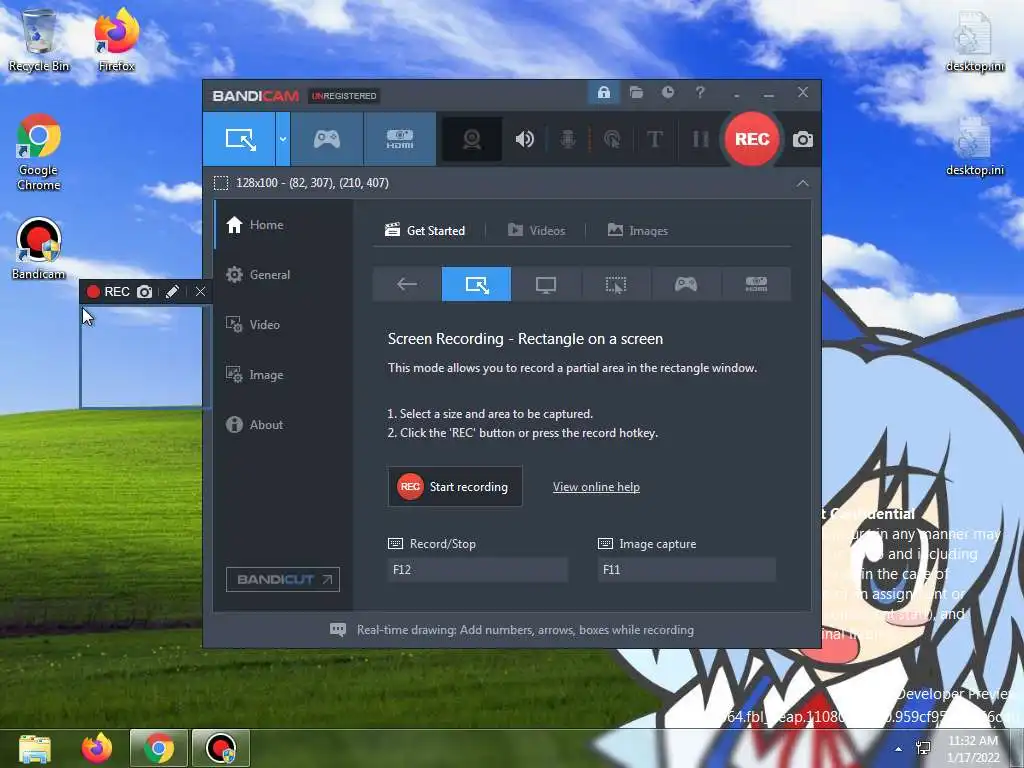
Task: Switch to the Videos tab
Action: click(536, 231)
